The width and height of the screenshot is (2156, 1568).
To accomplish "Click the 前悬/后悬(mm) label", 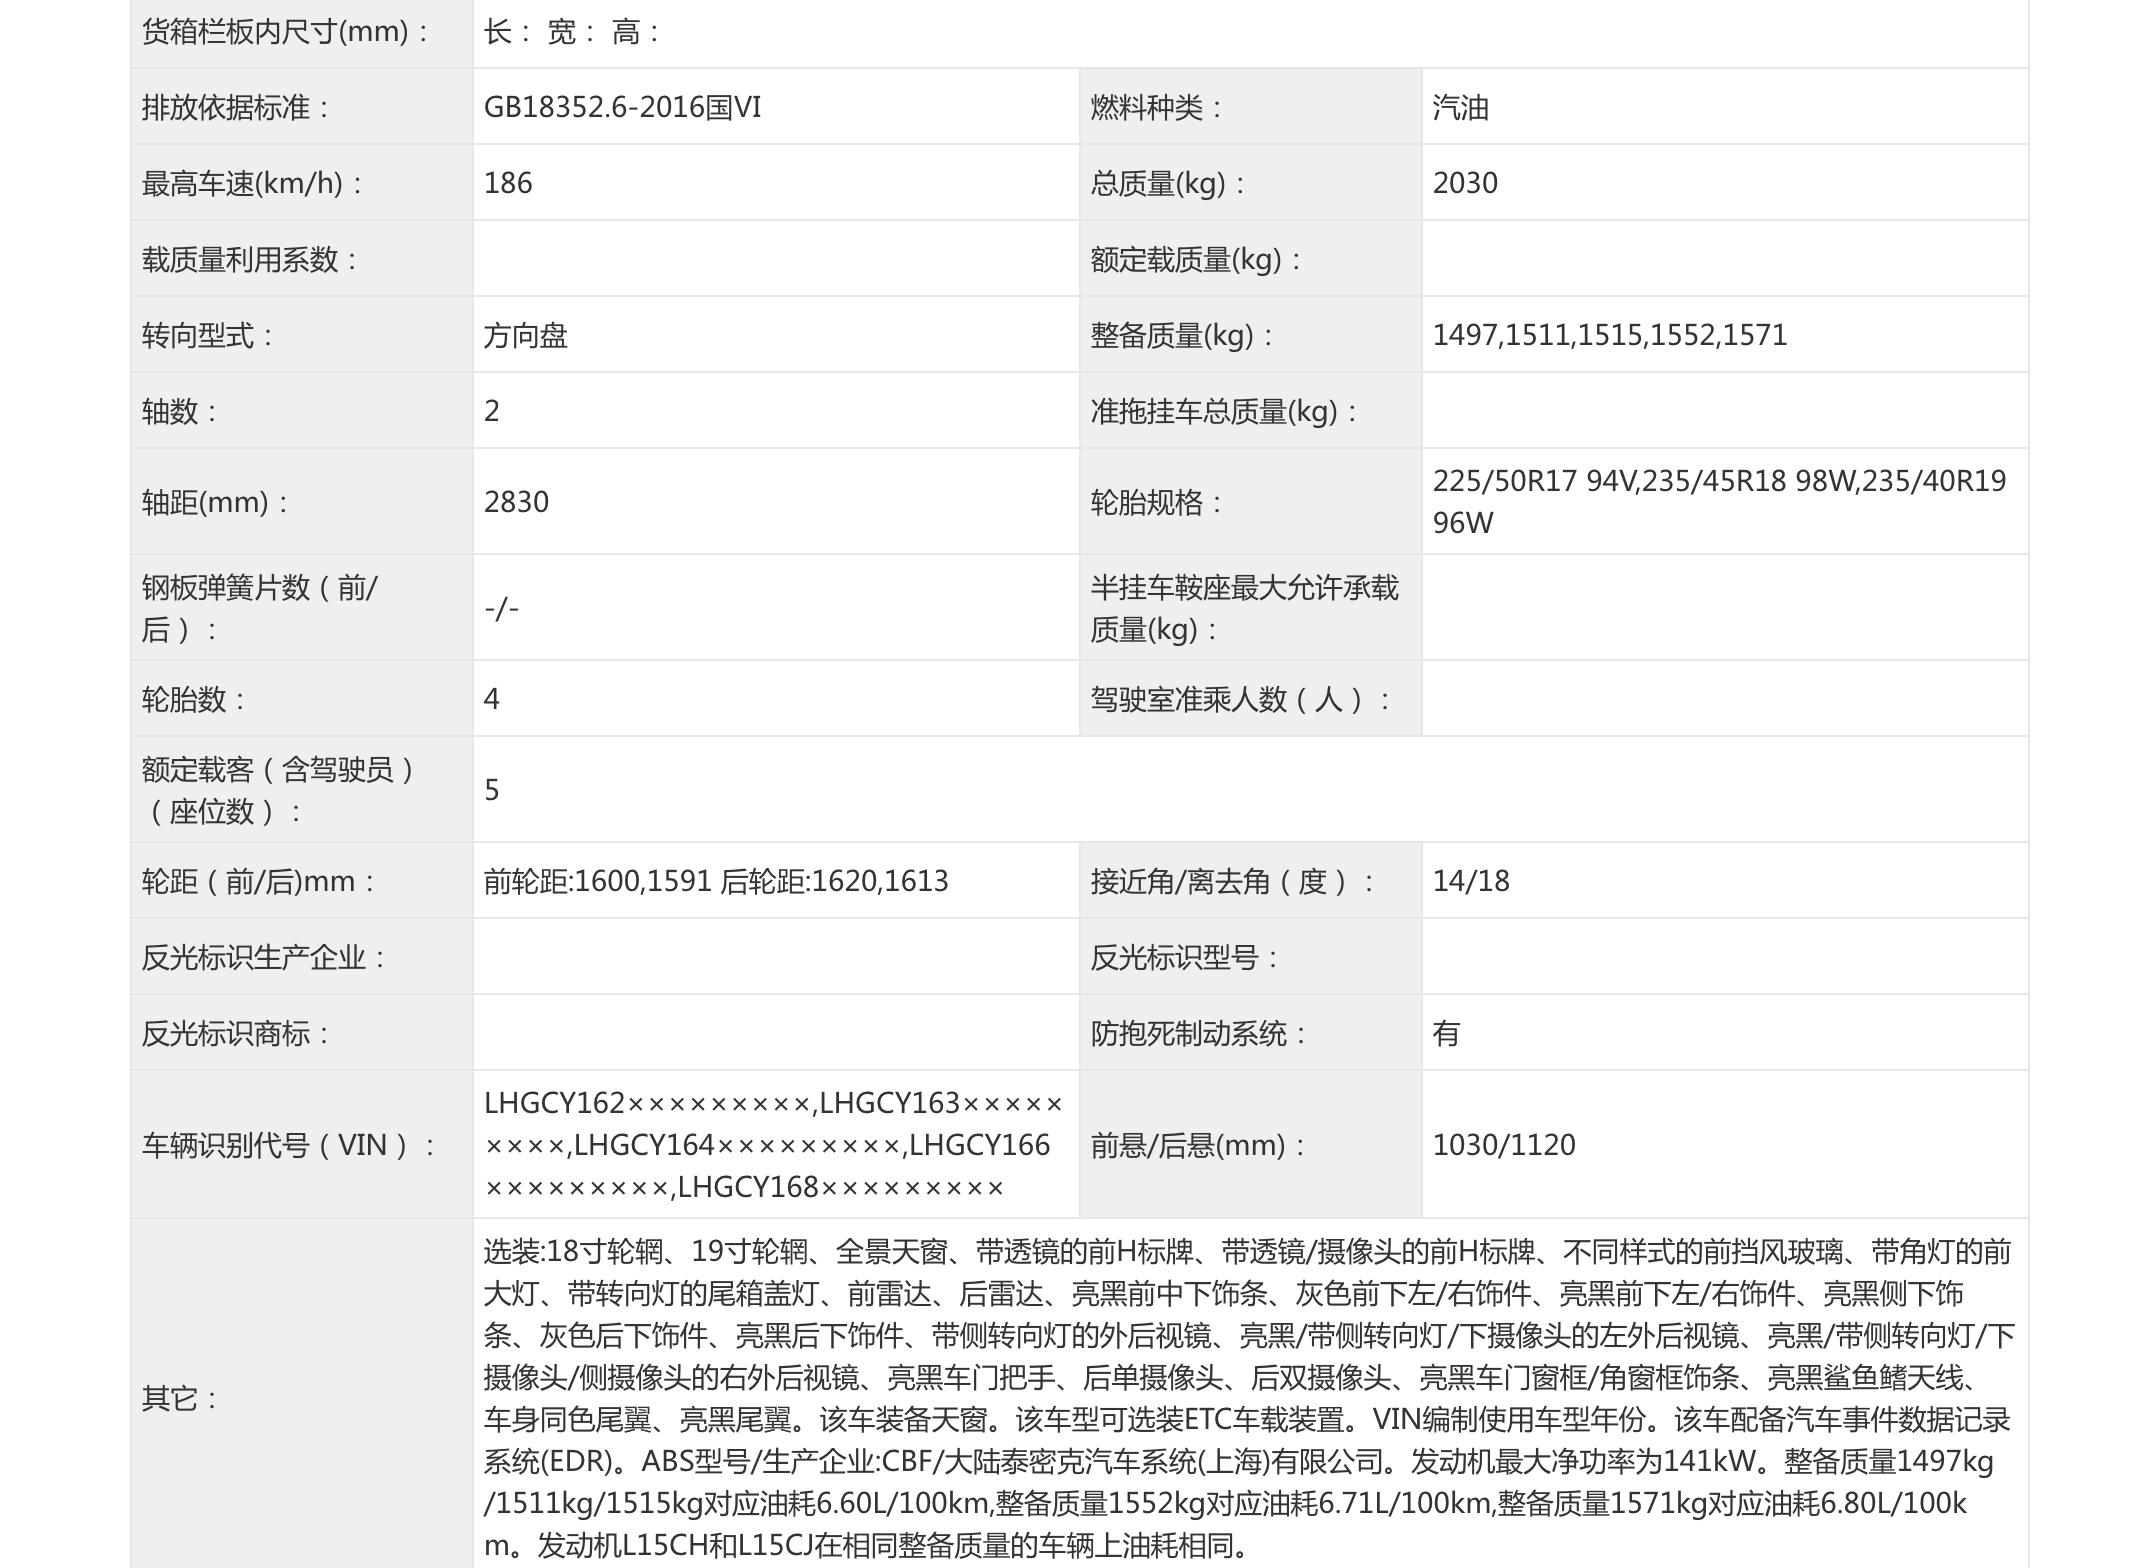I will [x=1198, y=1145].
